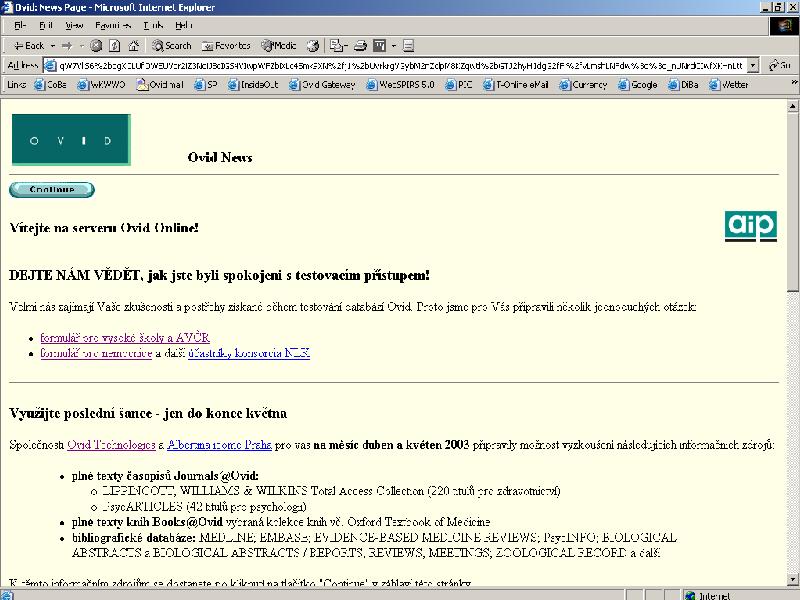The width and height of the screenshot is (800, 600).
Task: Click the Go button next to address
Action: coord(780,65)
